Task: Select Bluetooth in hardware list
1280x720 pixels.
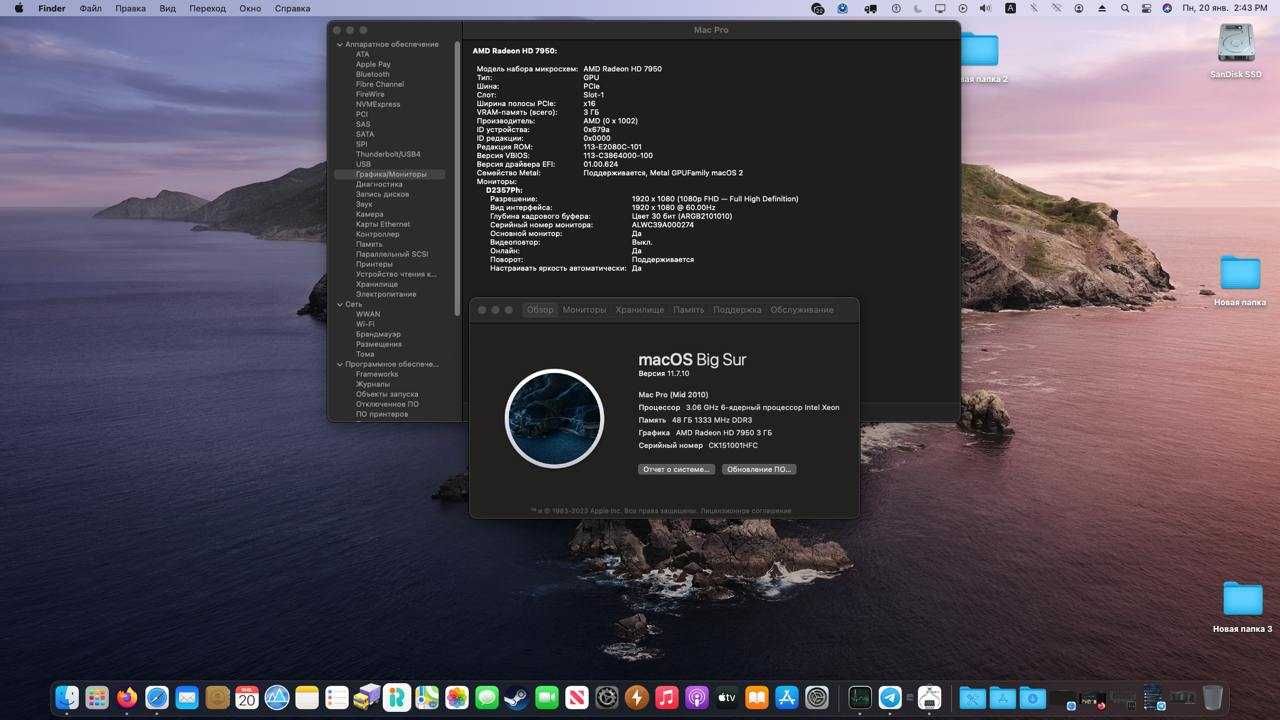Action: click(373, 74)
